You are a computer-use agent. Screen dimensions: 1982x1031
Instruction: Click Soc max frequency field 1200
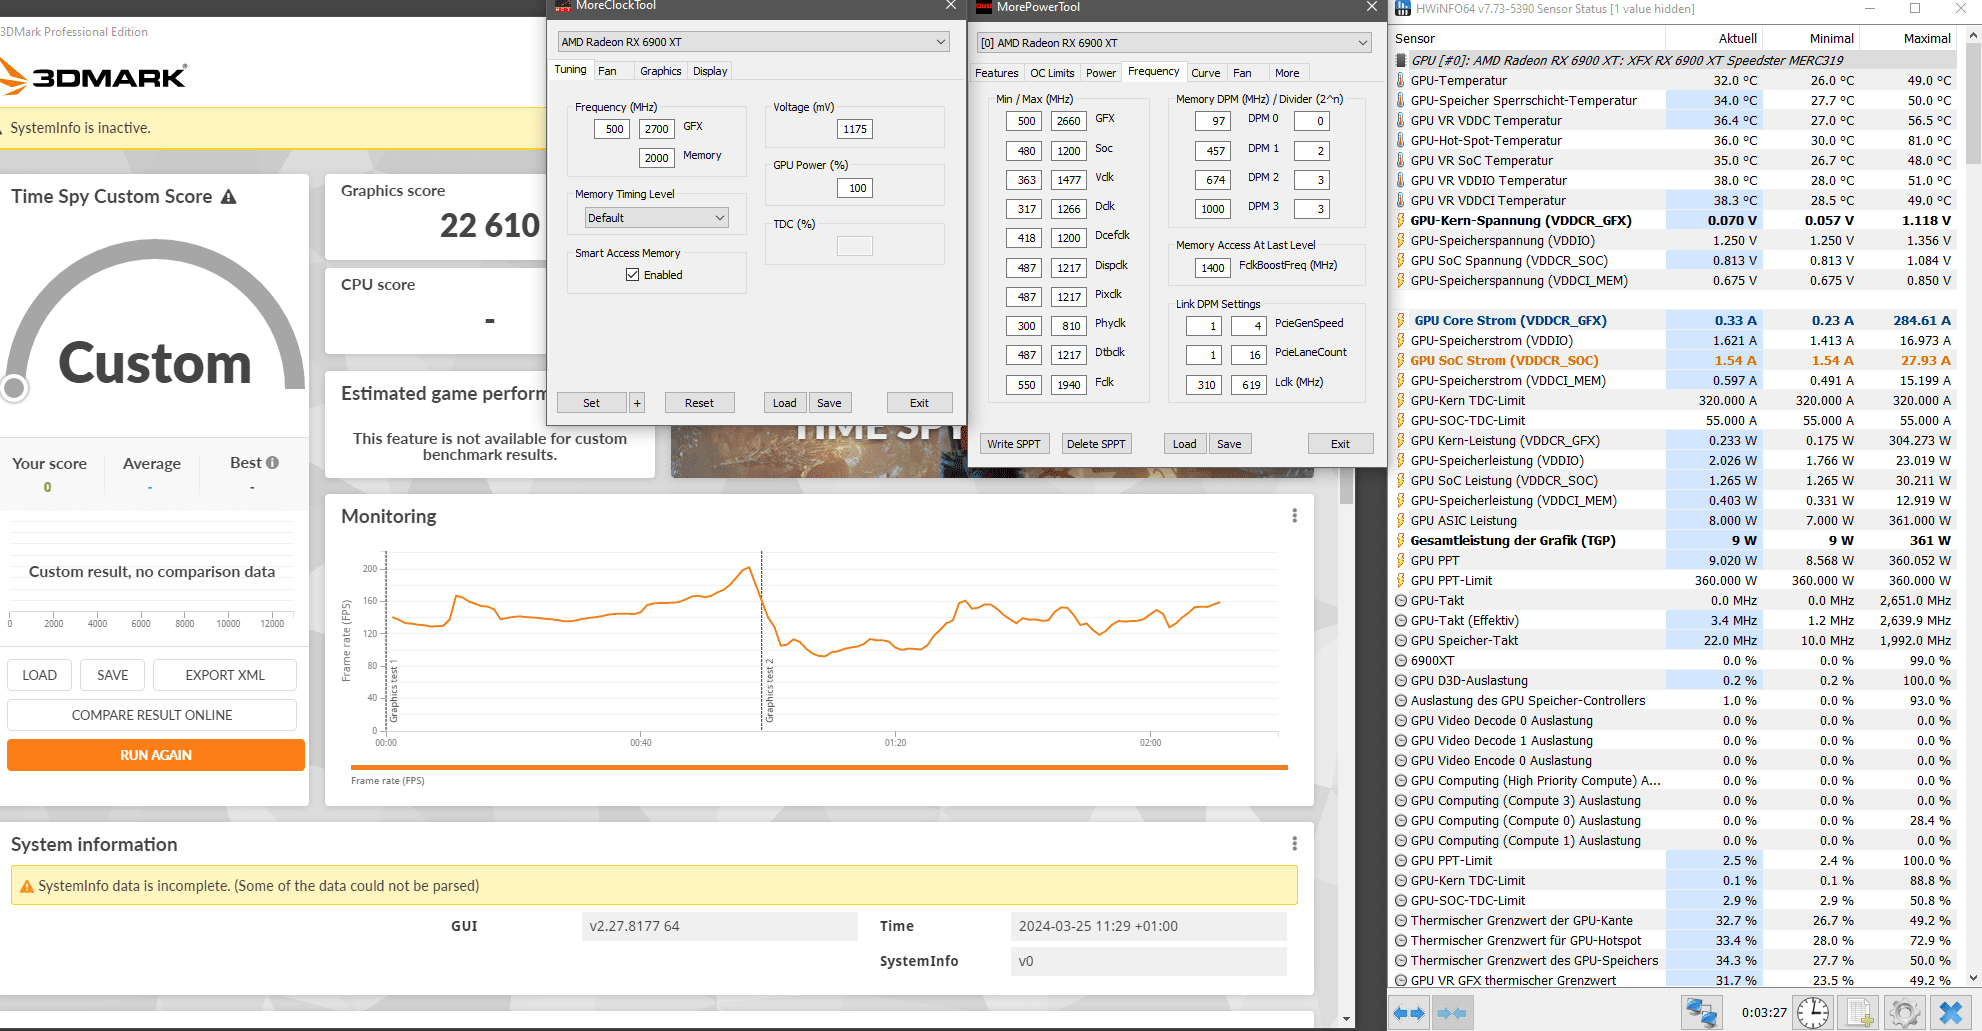1069,151
